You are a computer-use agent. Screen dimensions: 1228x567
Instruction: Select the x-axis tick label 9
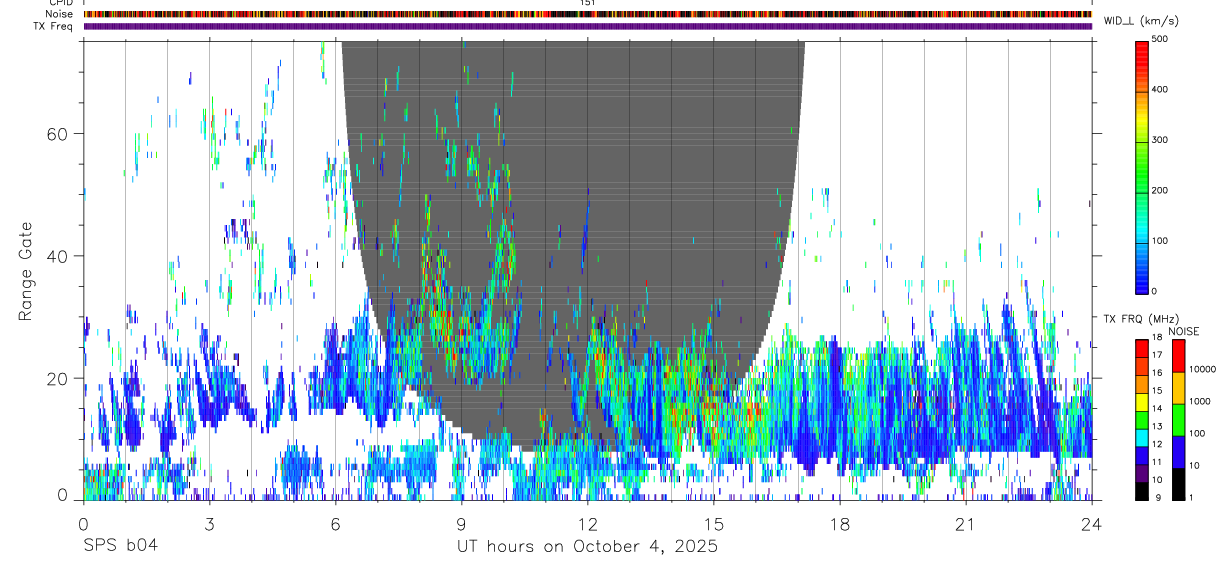(x=461, y=523)
